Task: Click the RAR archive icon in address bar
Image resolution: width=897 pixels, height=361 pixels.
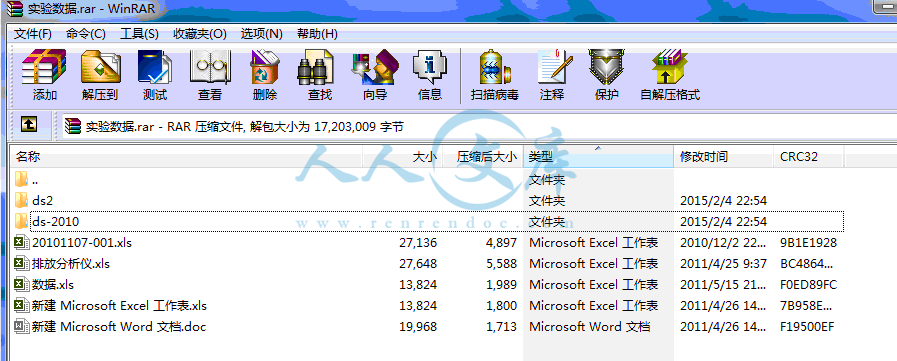Action: click(73, 126)
